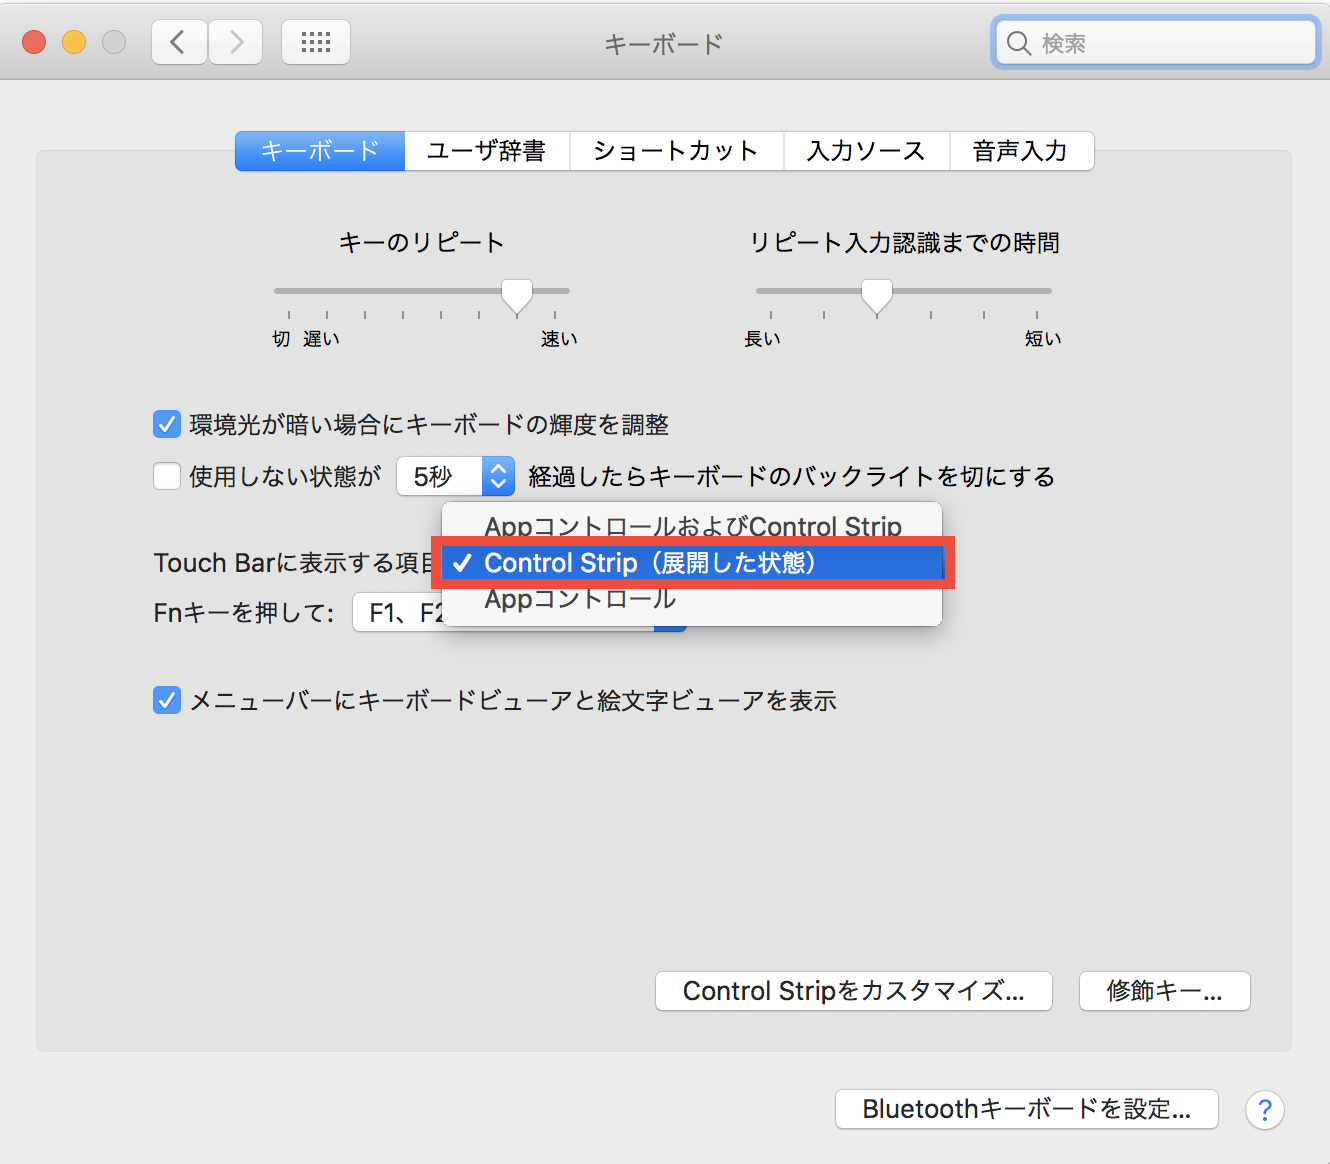1330x1164 pixels.
Task: Click the Bluetoothキーボードを設定… button
Action: (x=1027, y=1109)
